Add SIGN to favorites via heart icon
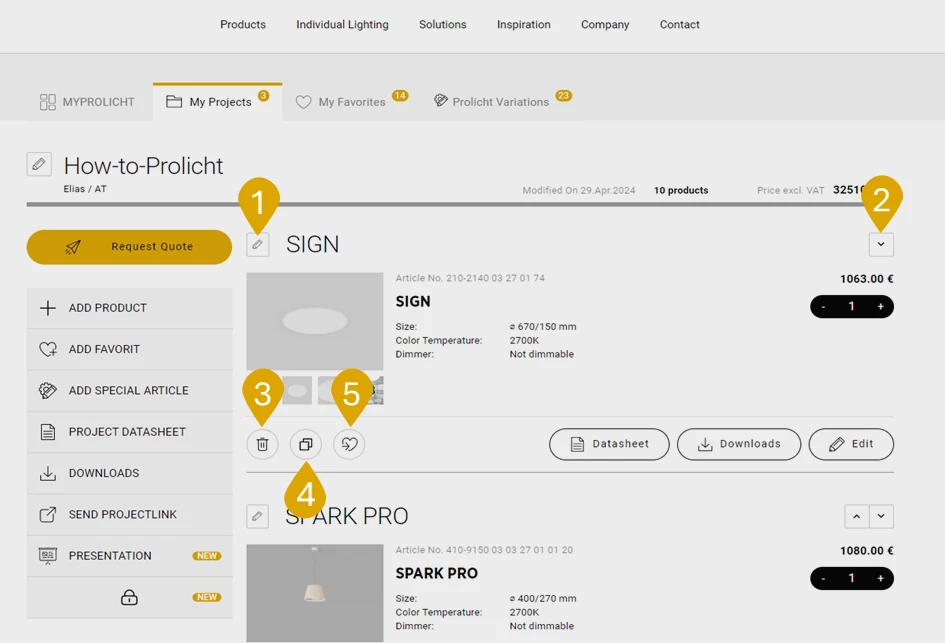Viewport: 945px width, 643px height. point(349,444)
